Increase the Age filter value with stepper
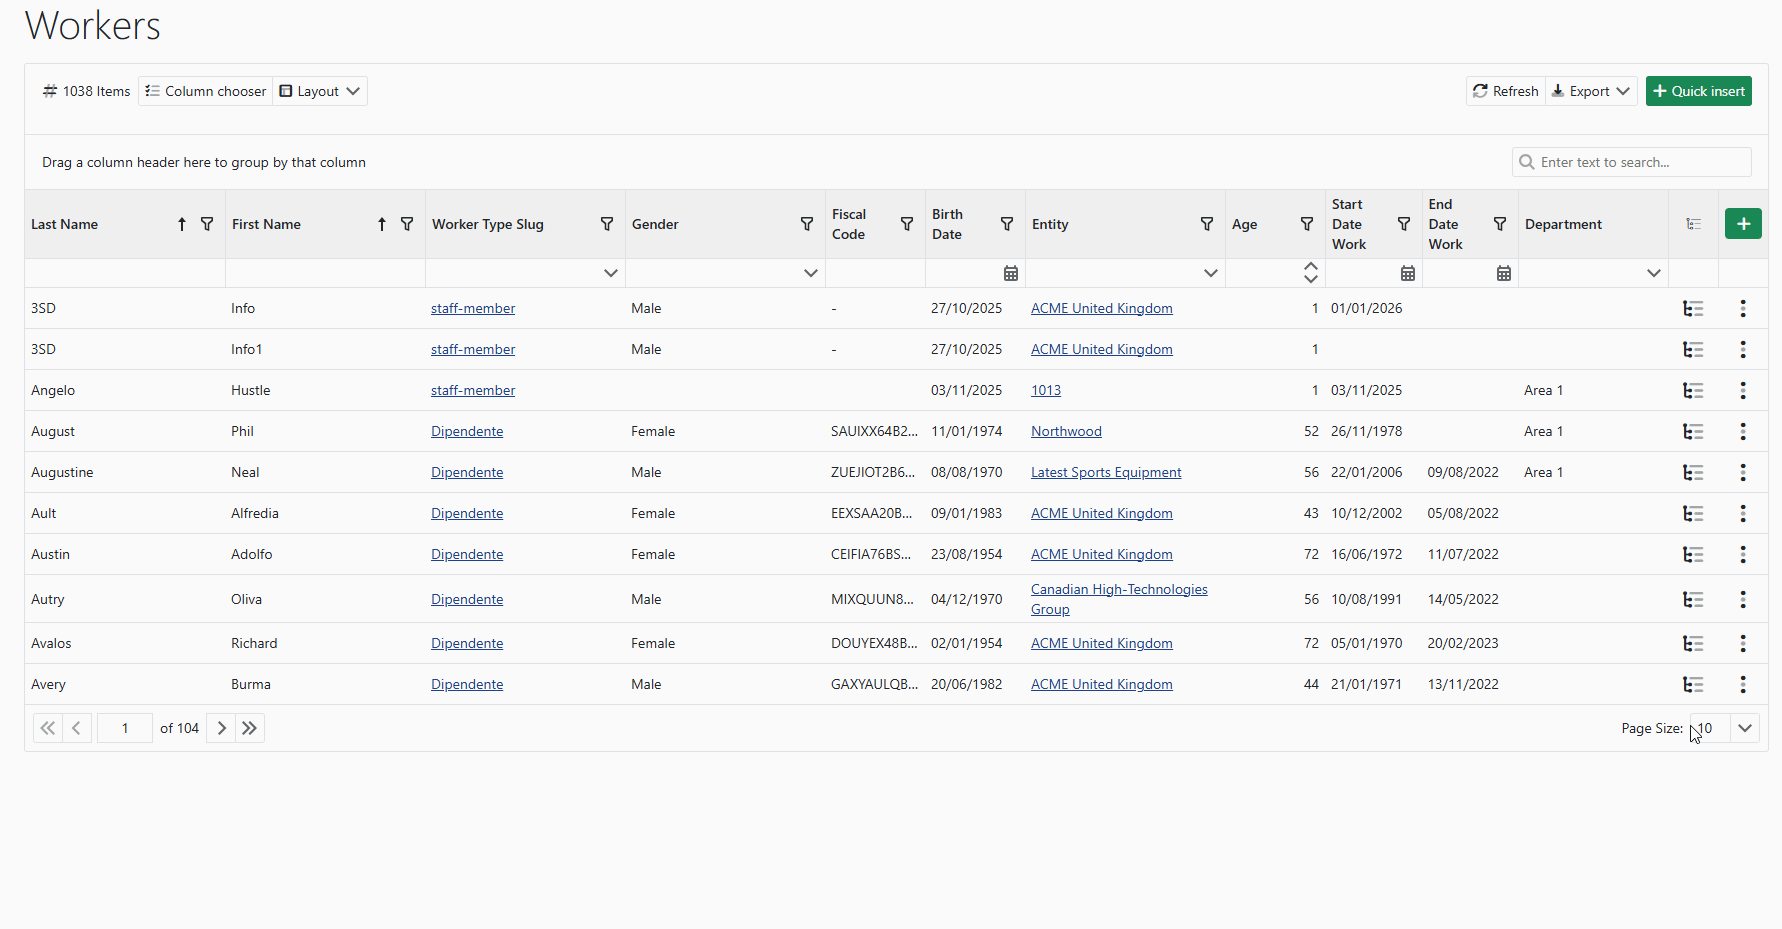 click(x=1310, y=267)
